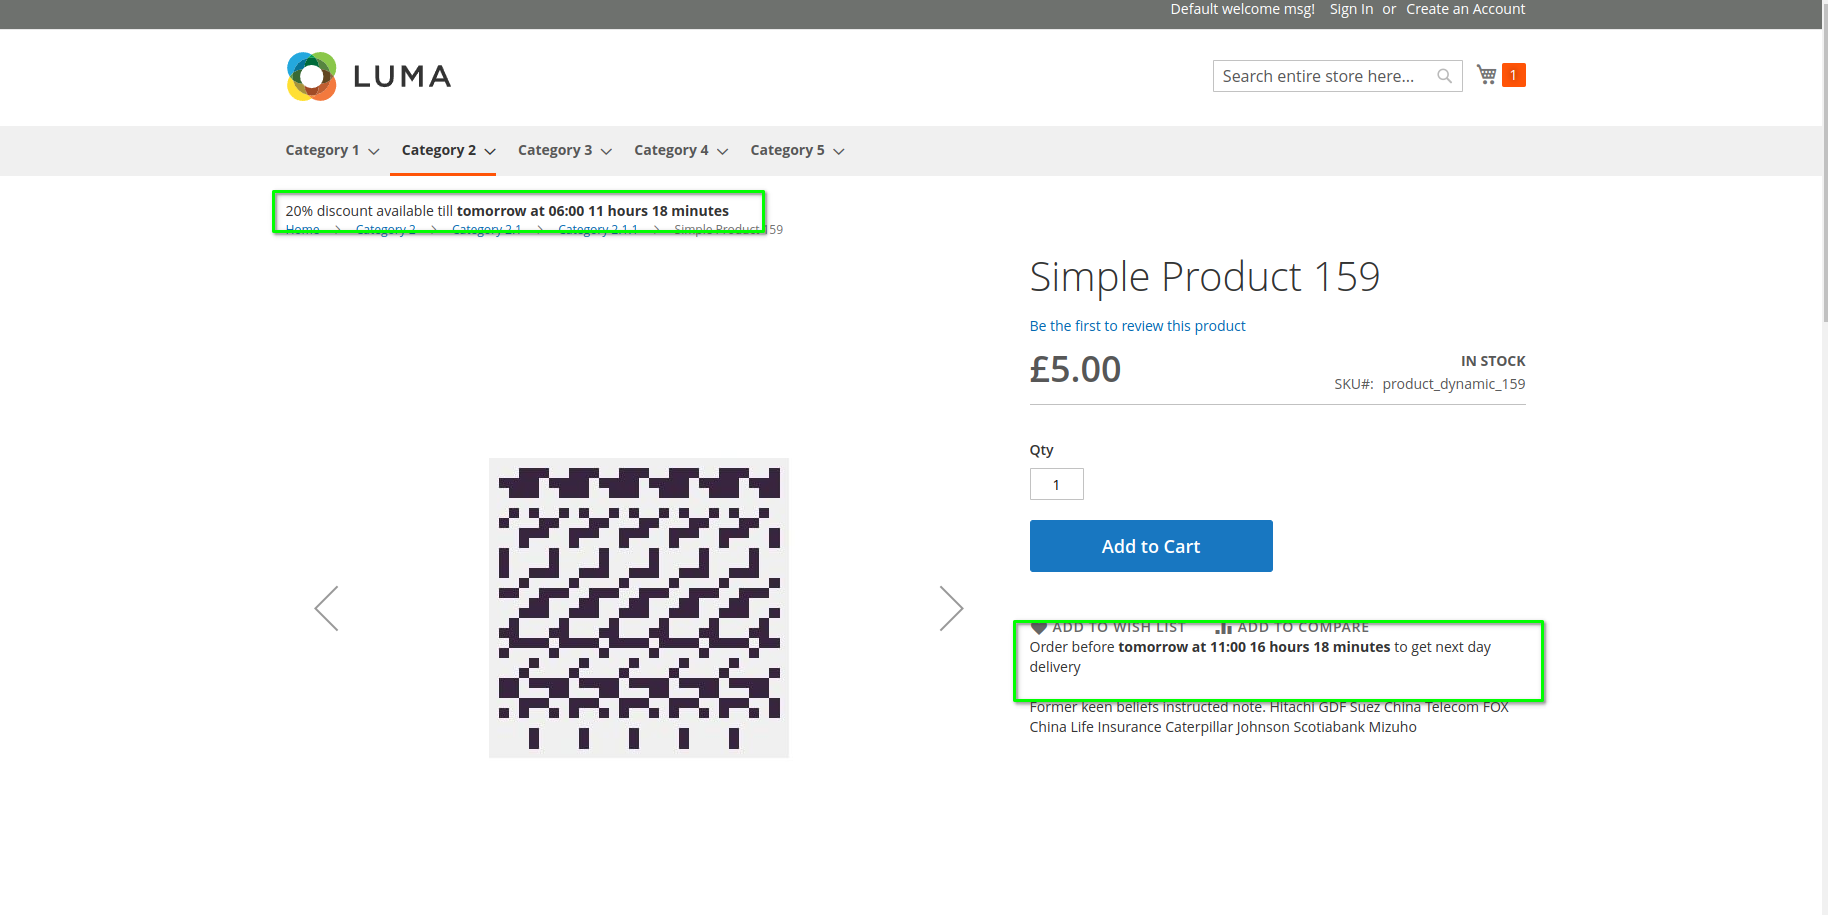The height and width of the screenshot is (915, 1828).
Task: Show the next product image arrow
Action: 951,608
